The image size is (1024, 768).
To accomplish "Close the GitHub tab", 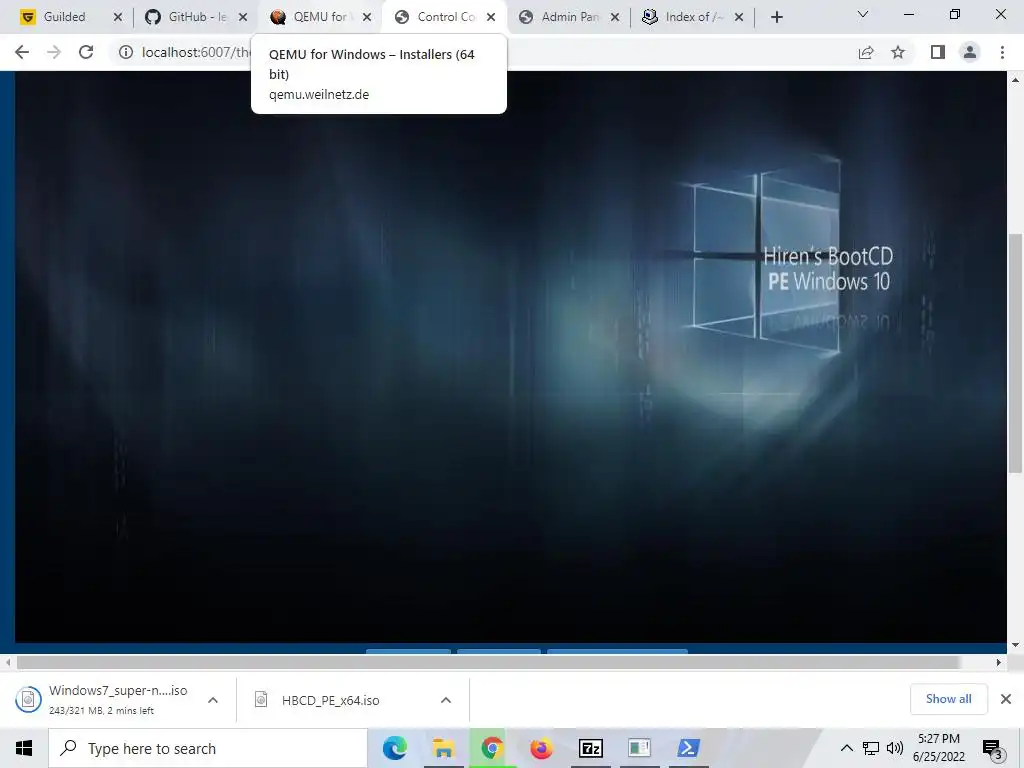I will [243, 17].
